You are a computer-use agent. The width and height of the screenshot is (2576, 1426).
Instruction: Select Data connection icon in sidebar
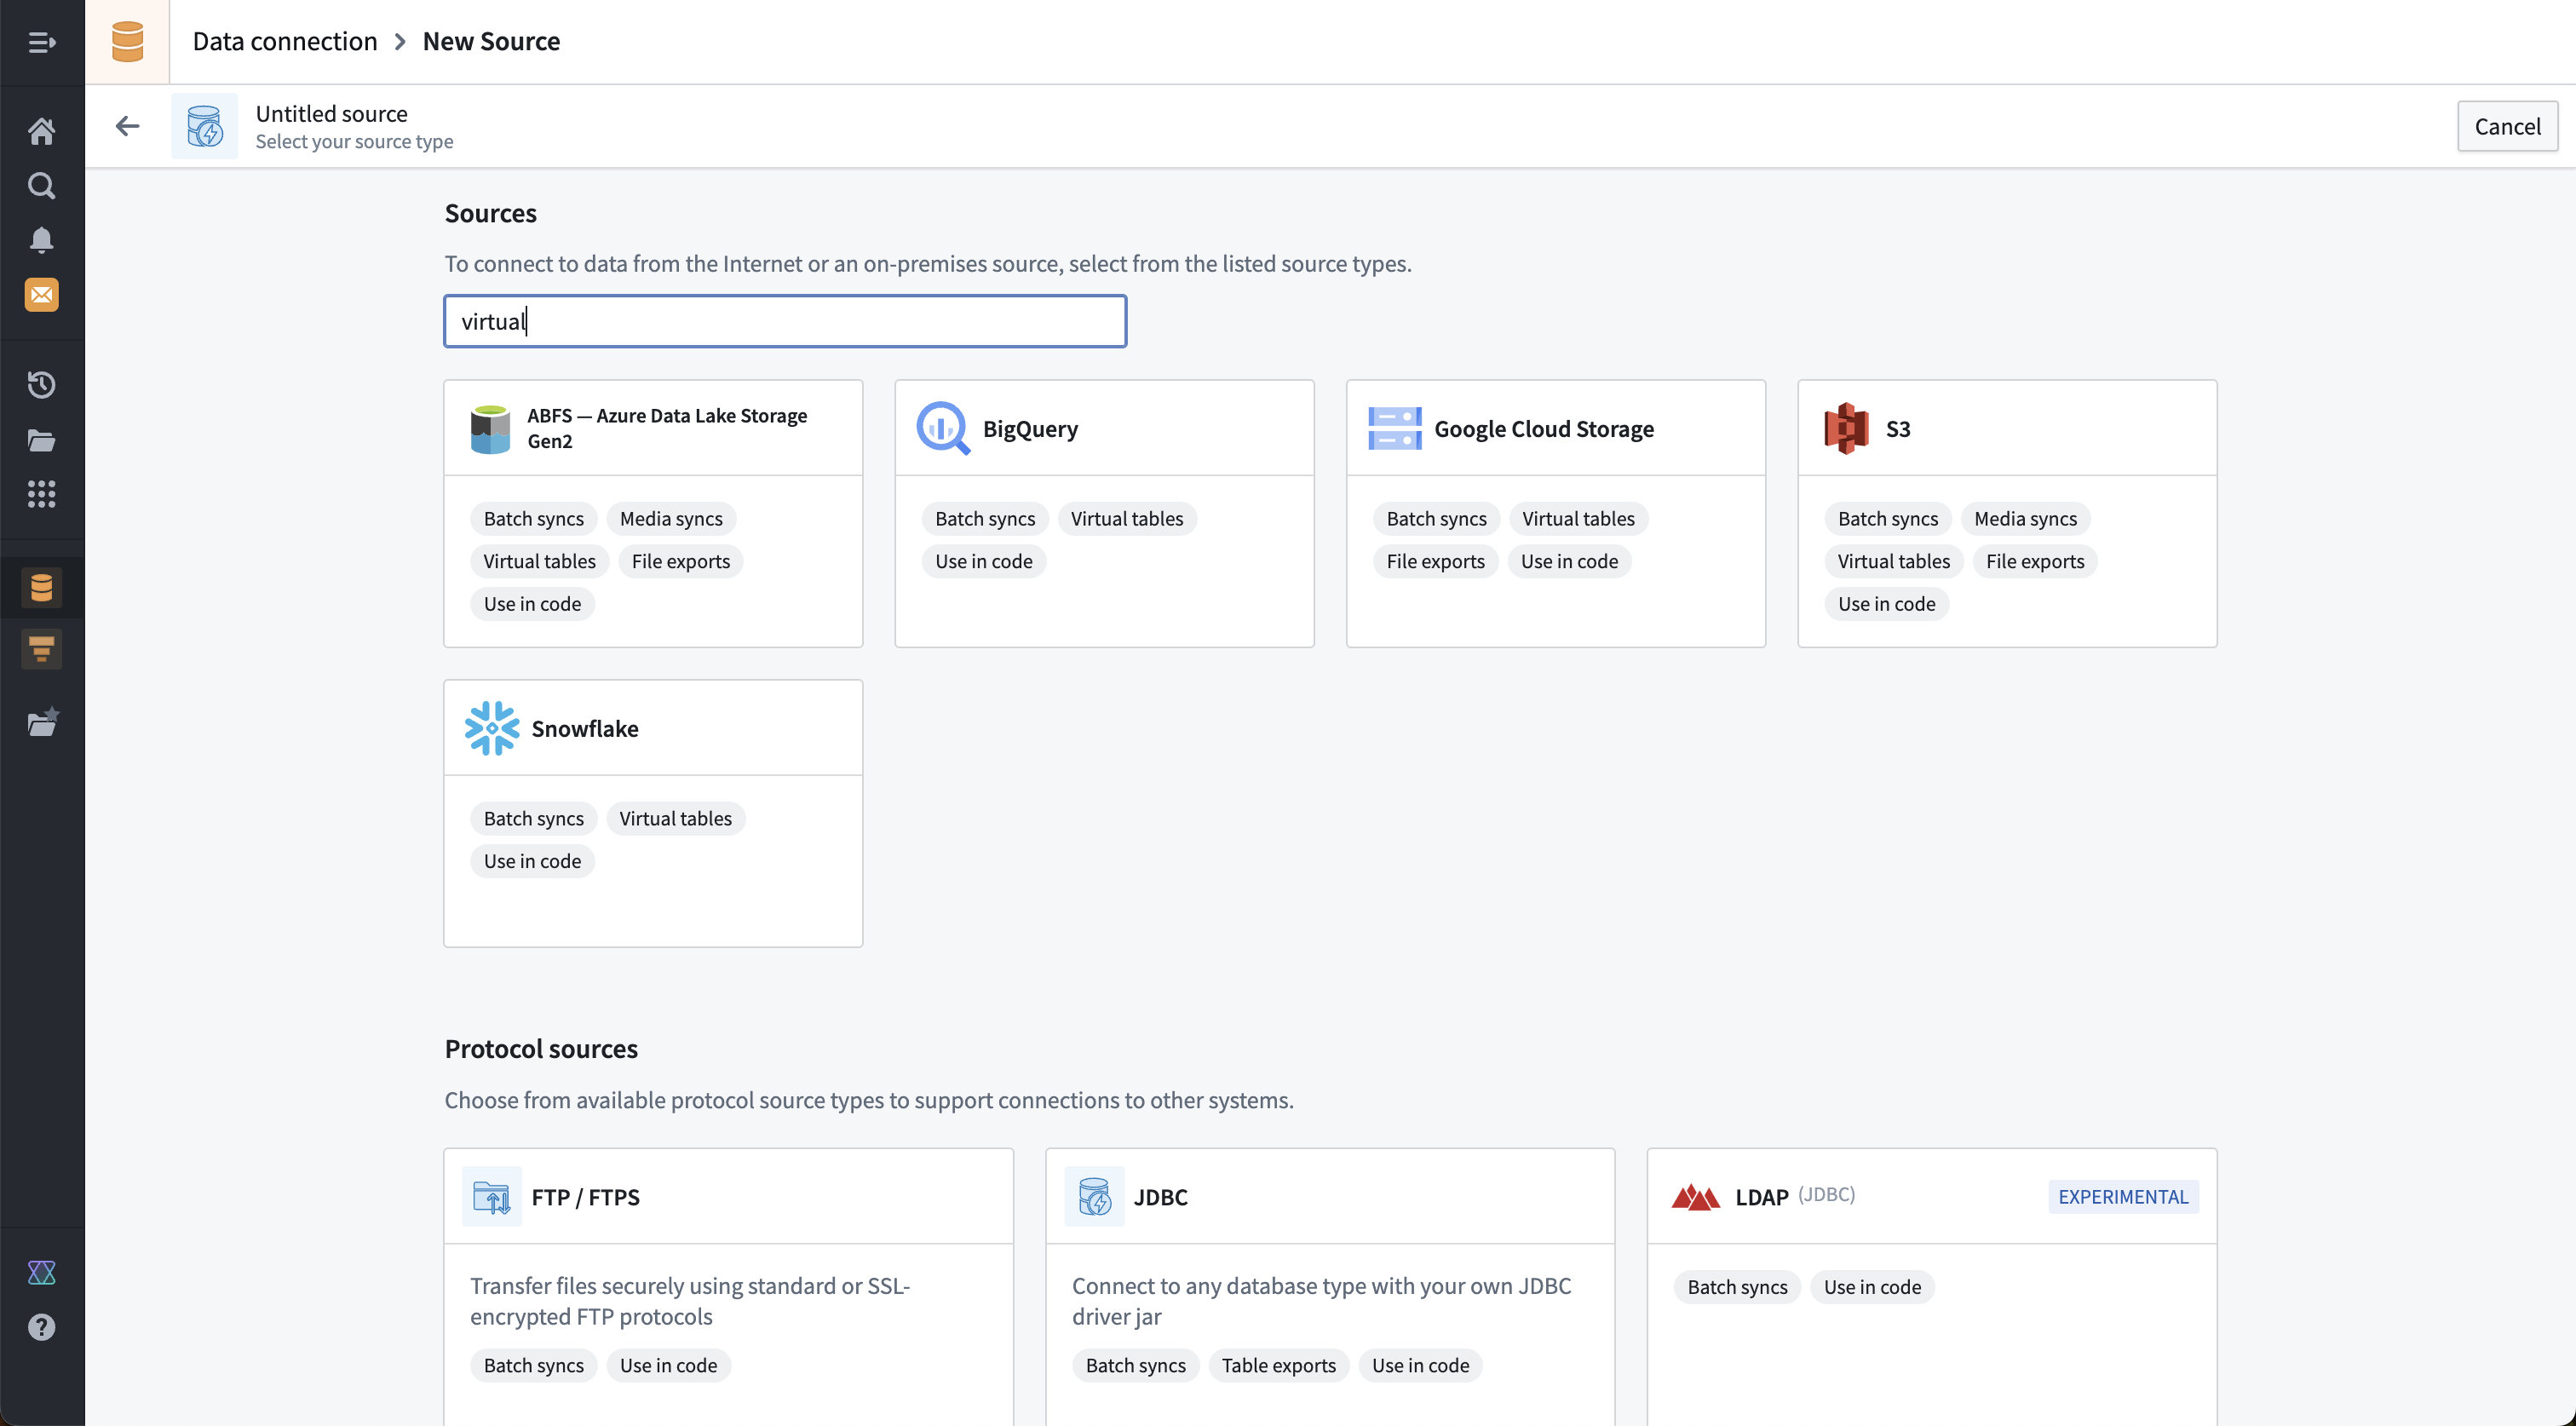(x=41, y=588)
